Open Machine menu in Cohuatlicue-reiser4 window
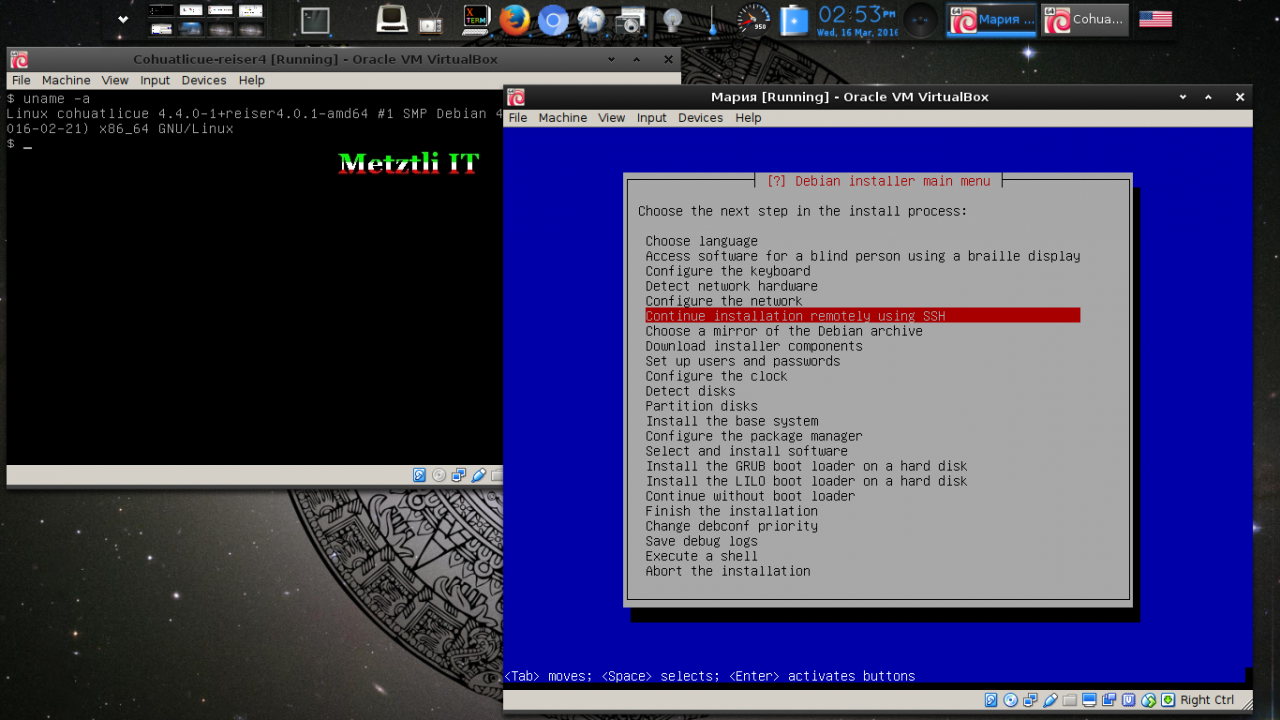1280x720 pixels. point(66,80)
